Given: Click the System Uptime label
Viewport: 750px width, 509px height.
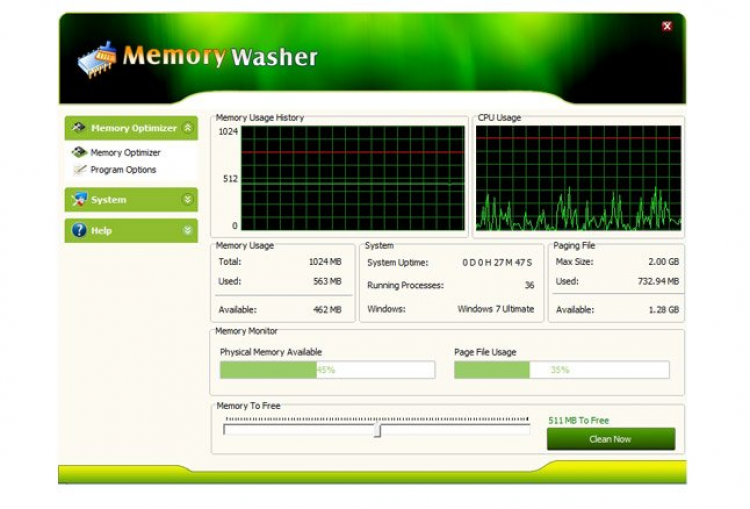Looking at the screenshot, I should [x=397, y=263].
